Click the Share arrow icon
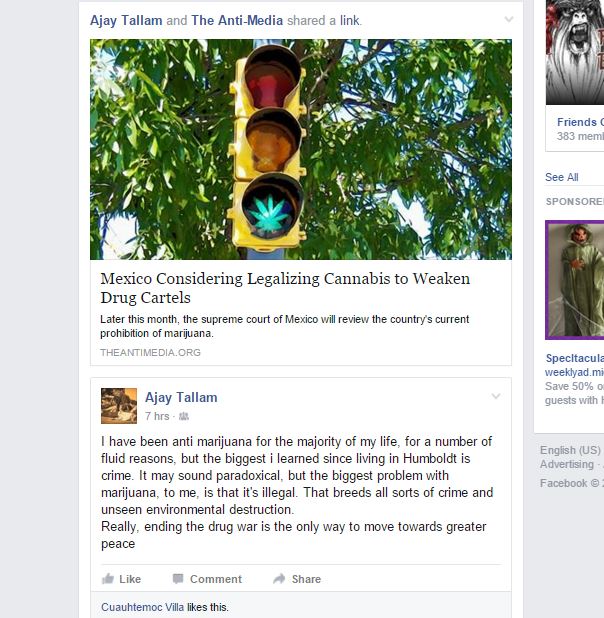Screen dimensions: 604x618 pyautogui.click(x=279, y=579)
